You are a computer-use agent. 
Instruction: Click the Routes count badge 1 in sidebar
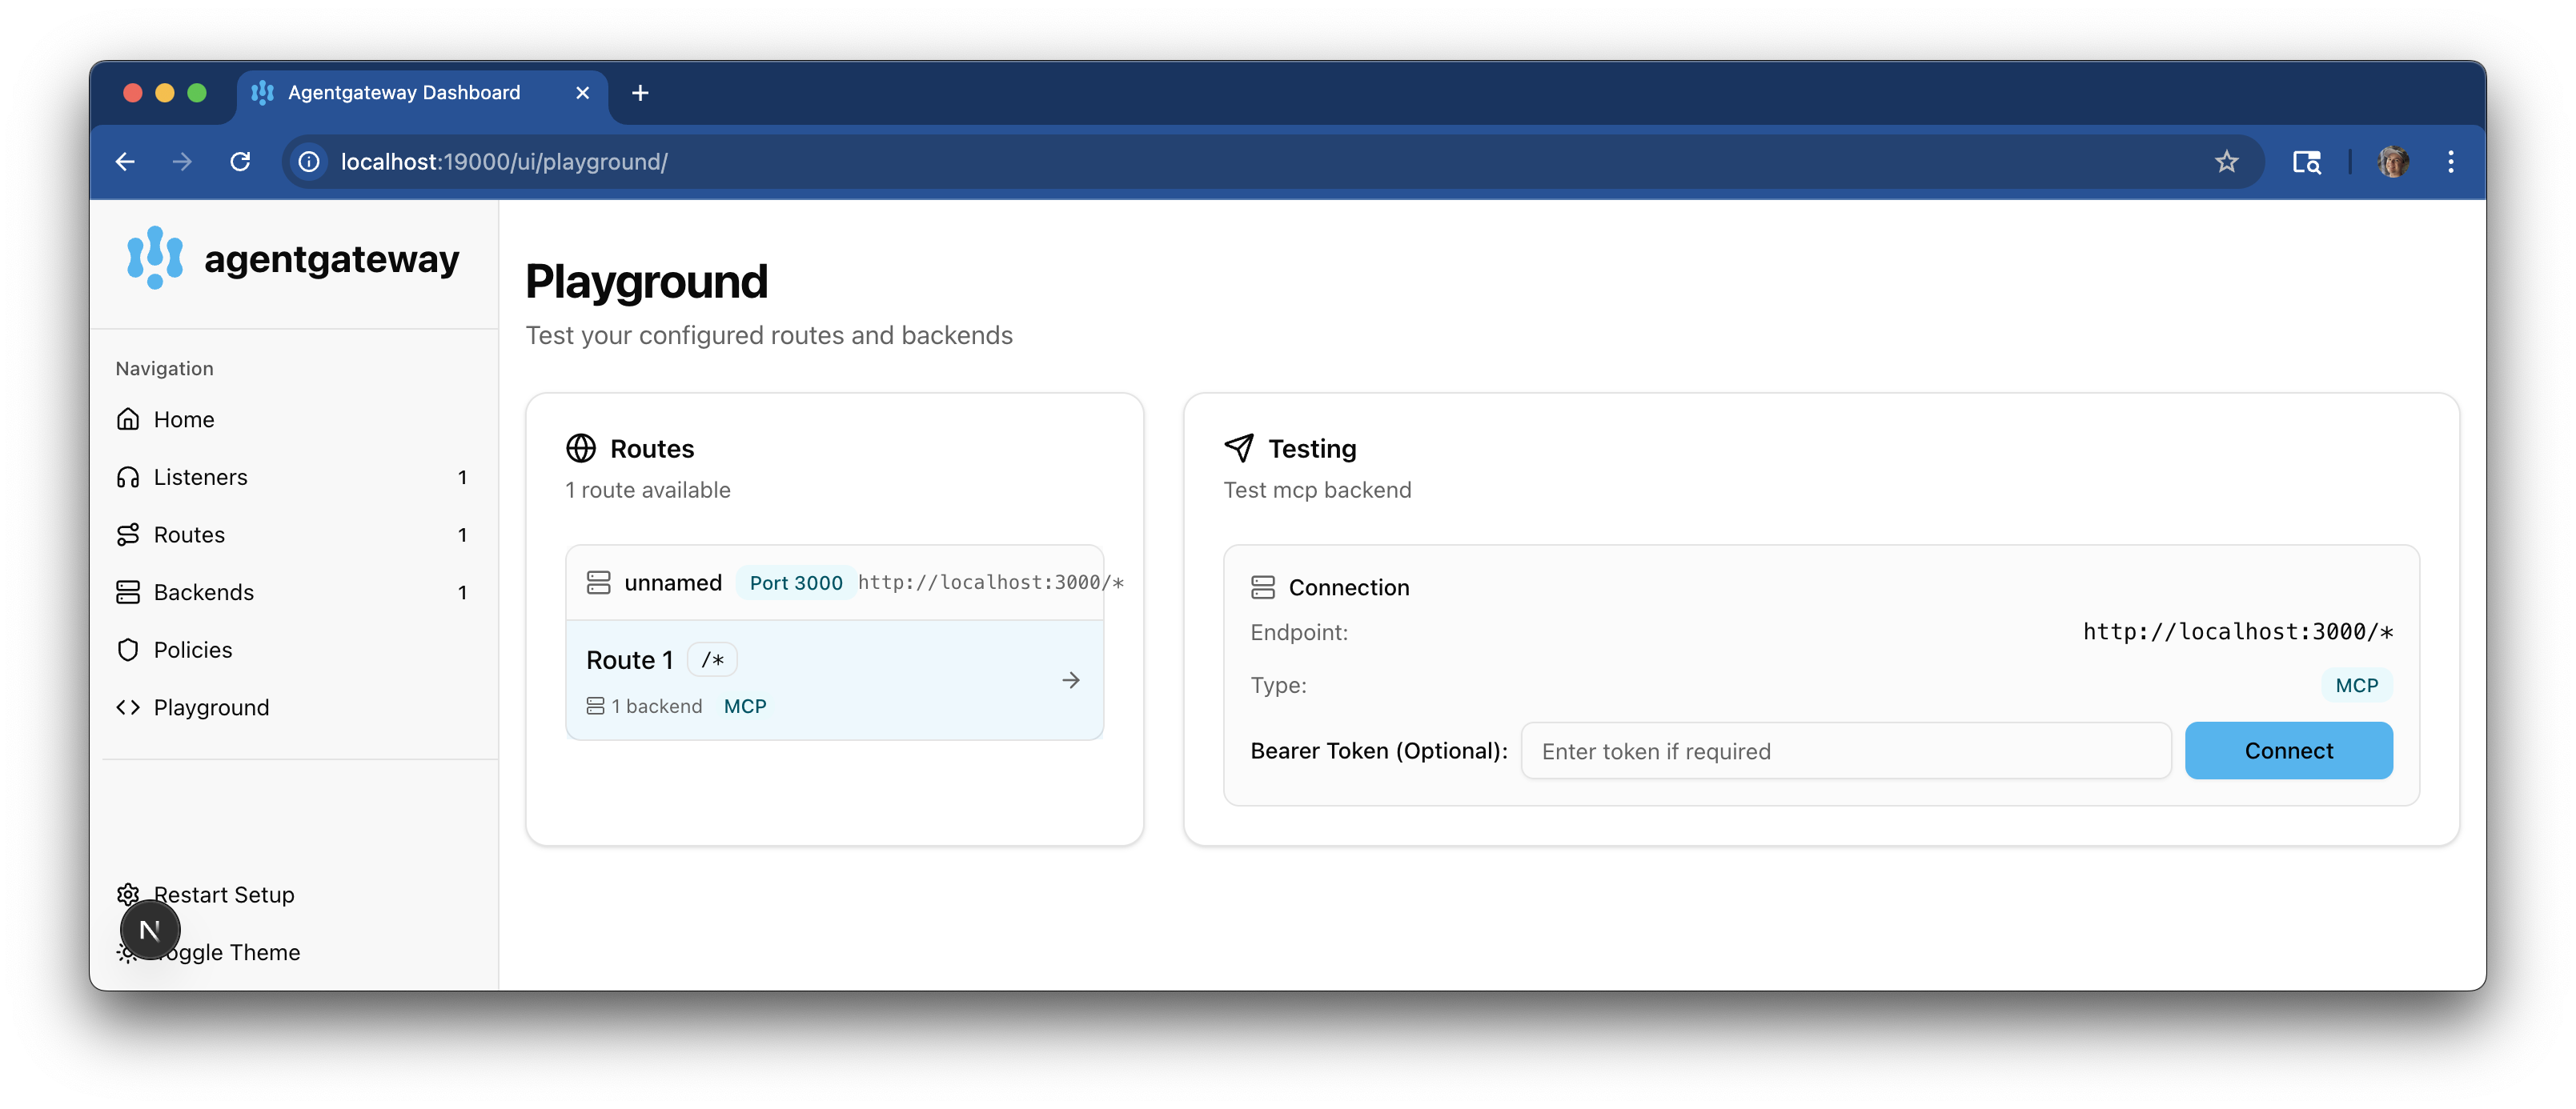click(462, 535)
